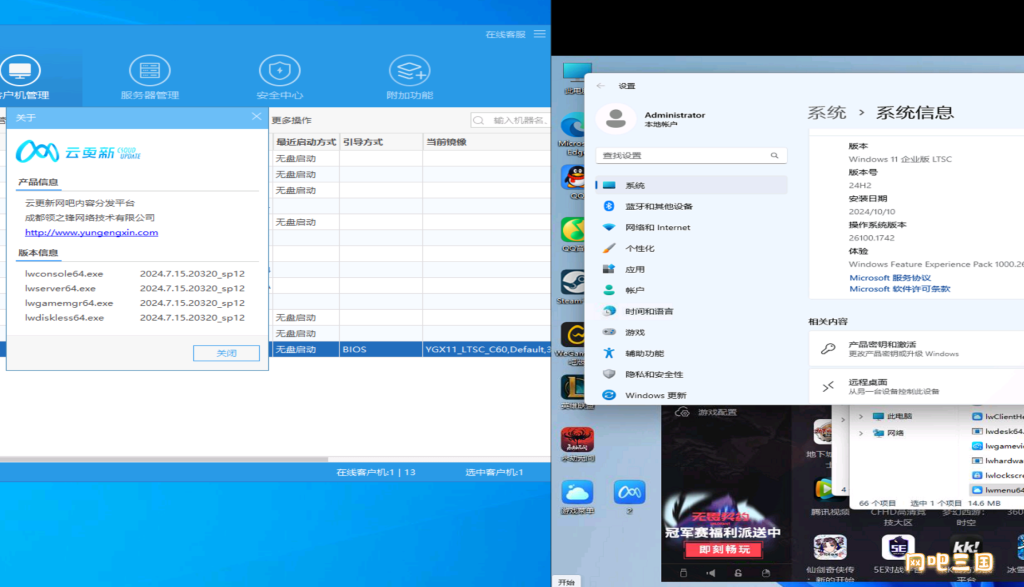Open 远程桌面 settings
The width and height of the screenshot is (1024, 587).
(916, 387)
